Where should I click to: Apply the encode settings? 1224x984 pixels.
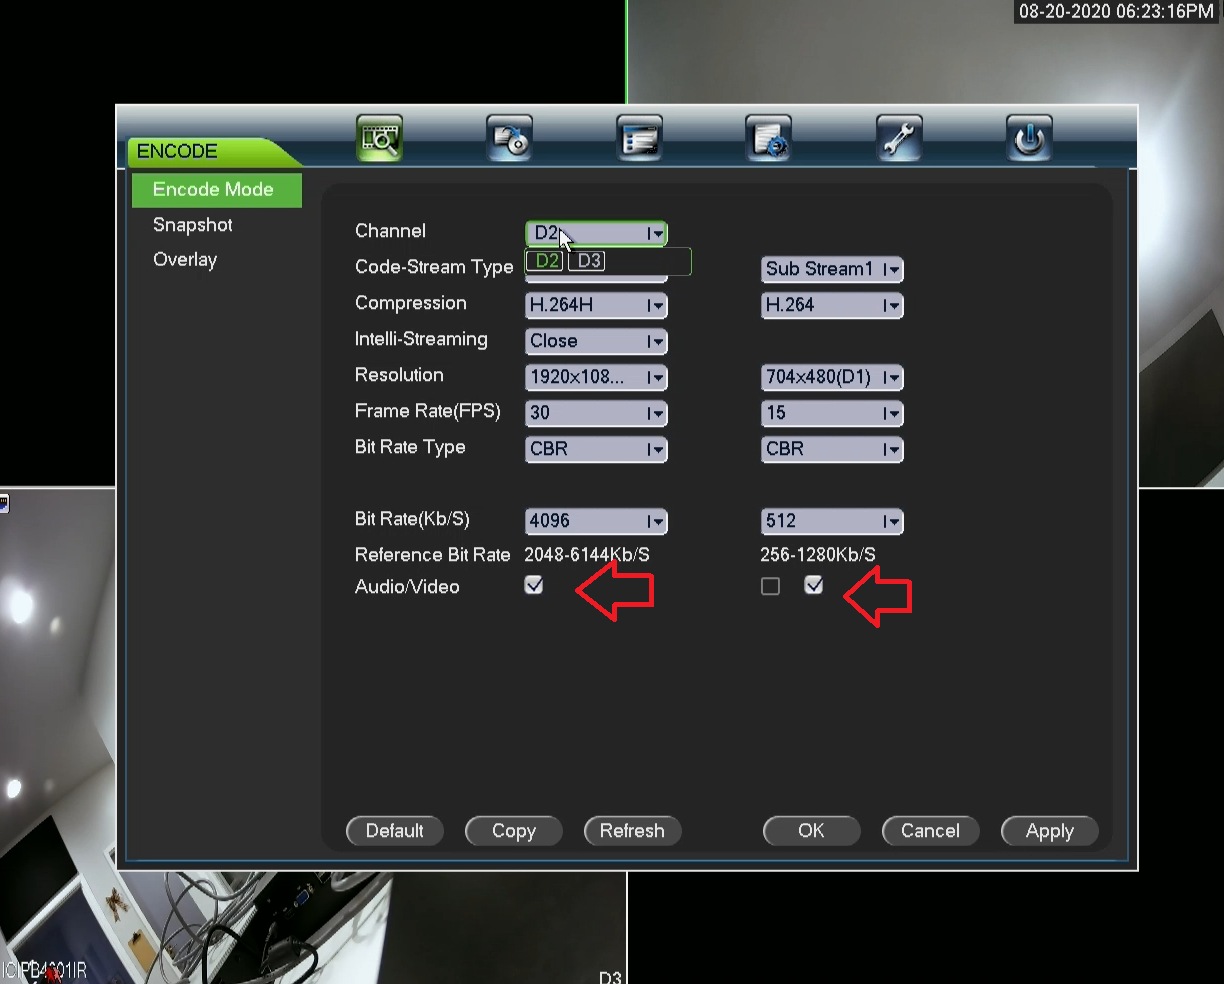(x=1049, y=830)
